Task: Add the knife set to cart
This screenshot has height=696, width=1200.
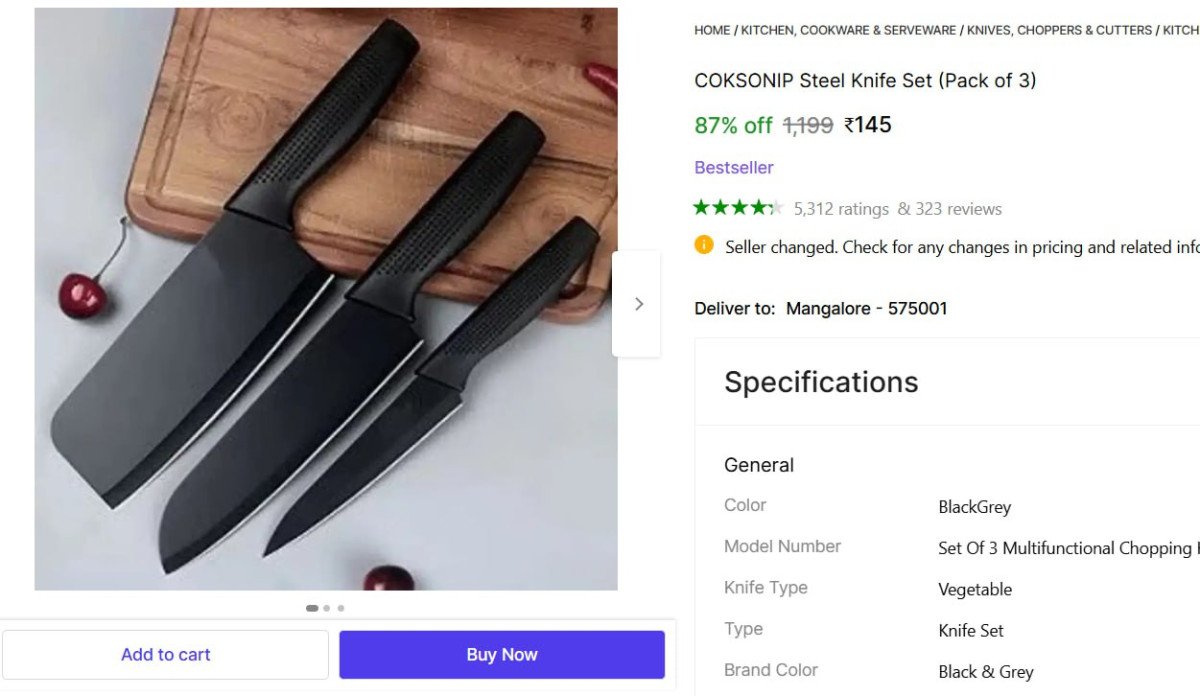Action: [165, 655]
